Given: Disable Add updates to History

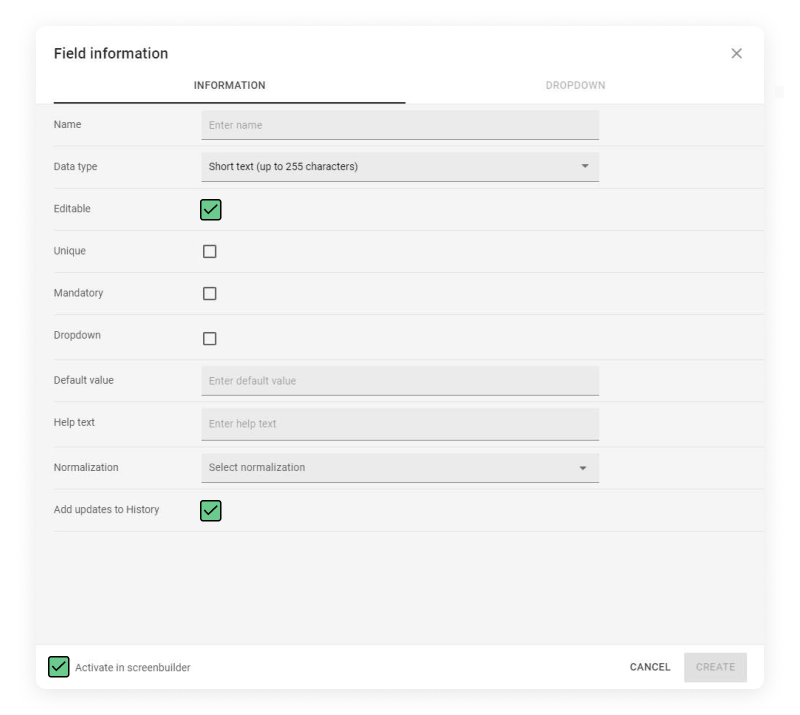Looking at the screenshot, I should (x=211, y=511).
